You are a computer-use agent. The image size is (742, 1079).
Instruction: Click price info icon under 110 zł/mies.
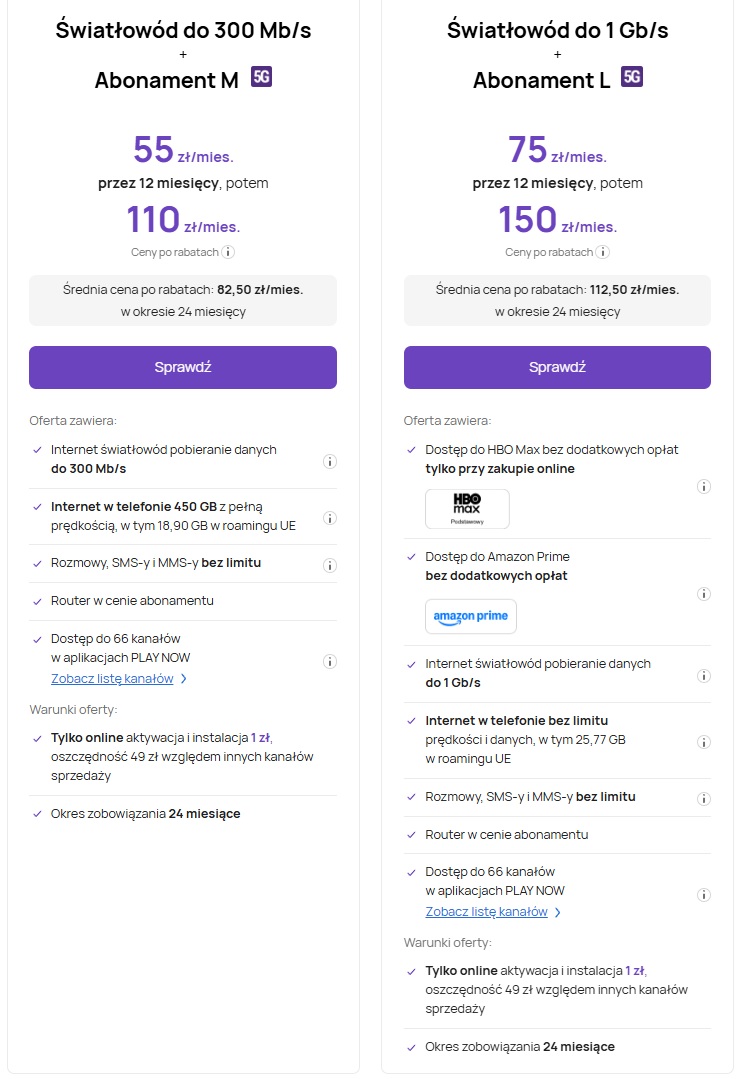(228, 252)
